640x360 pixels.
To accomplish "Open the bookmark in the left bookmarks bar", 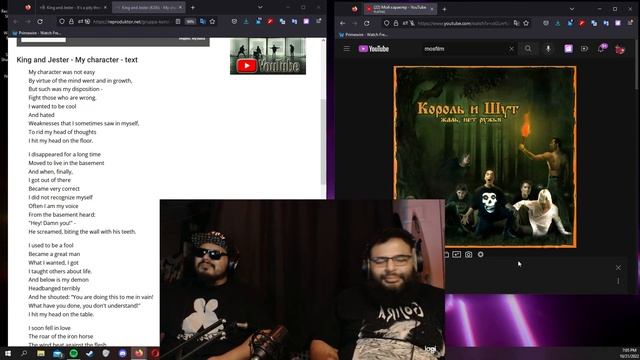I will (36, 33).
